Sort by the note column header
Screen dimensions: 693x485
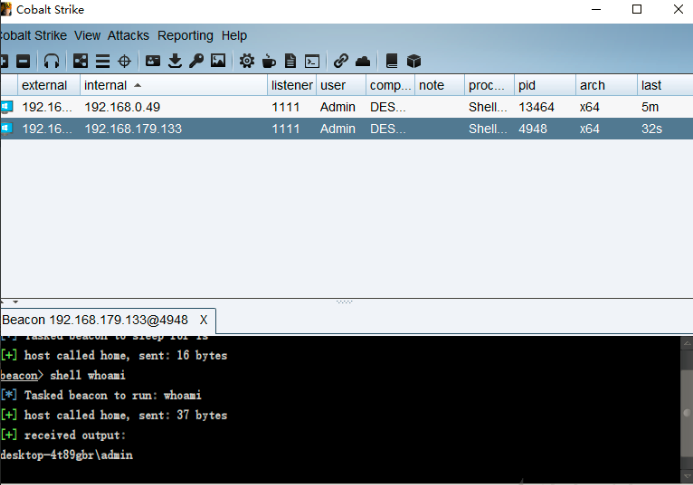[x=439, y=85]
